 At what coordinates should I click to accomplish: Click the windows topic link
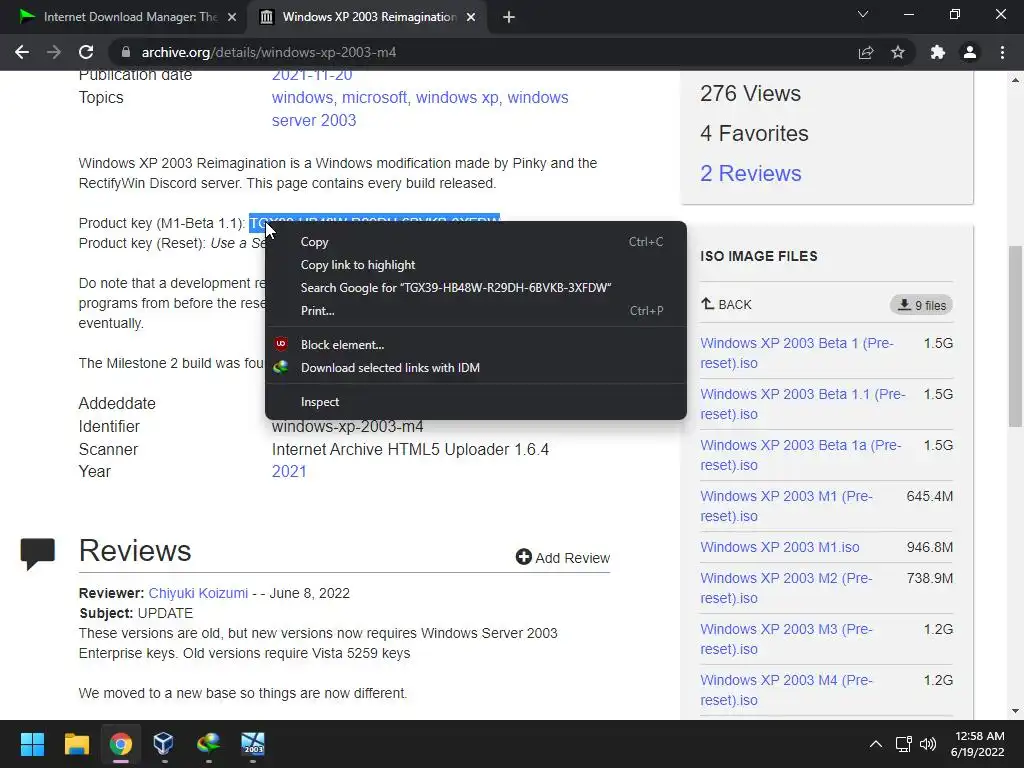(x=302, y=97)
